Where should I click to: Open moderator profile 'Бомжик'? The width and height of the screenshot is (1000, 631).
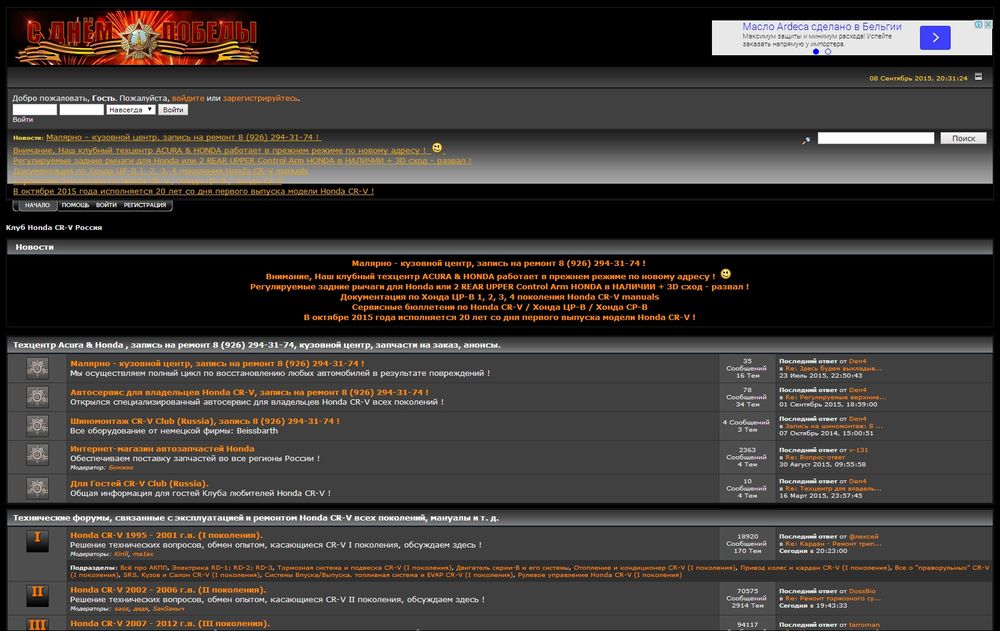coord(121,468)
